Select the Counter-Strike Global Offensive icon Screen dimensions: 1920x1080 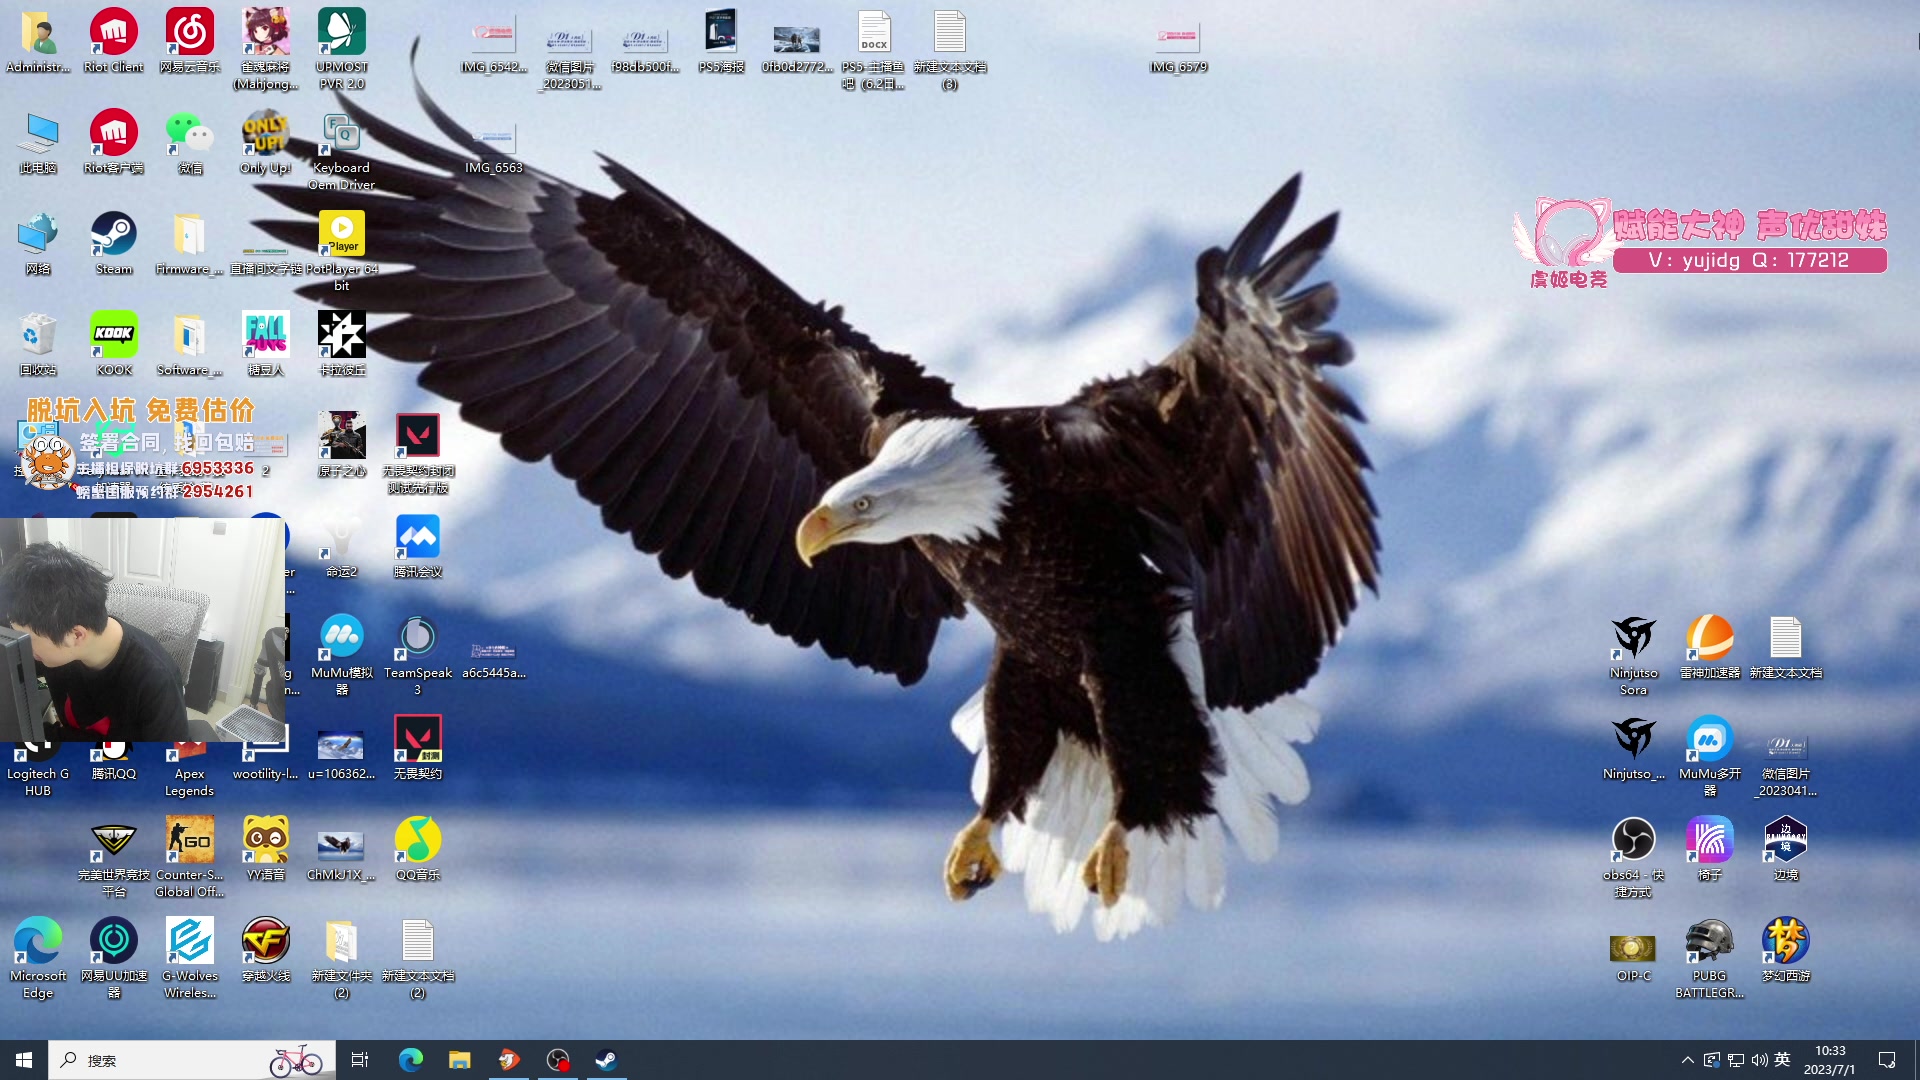point(189,841)
